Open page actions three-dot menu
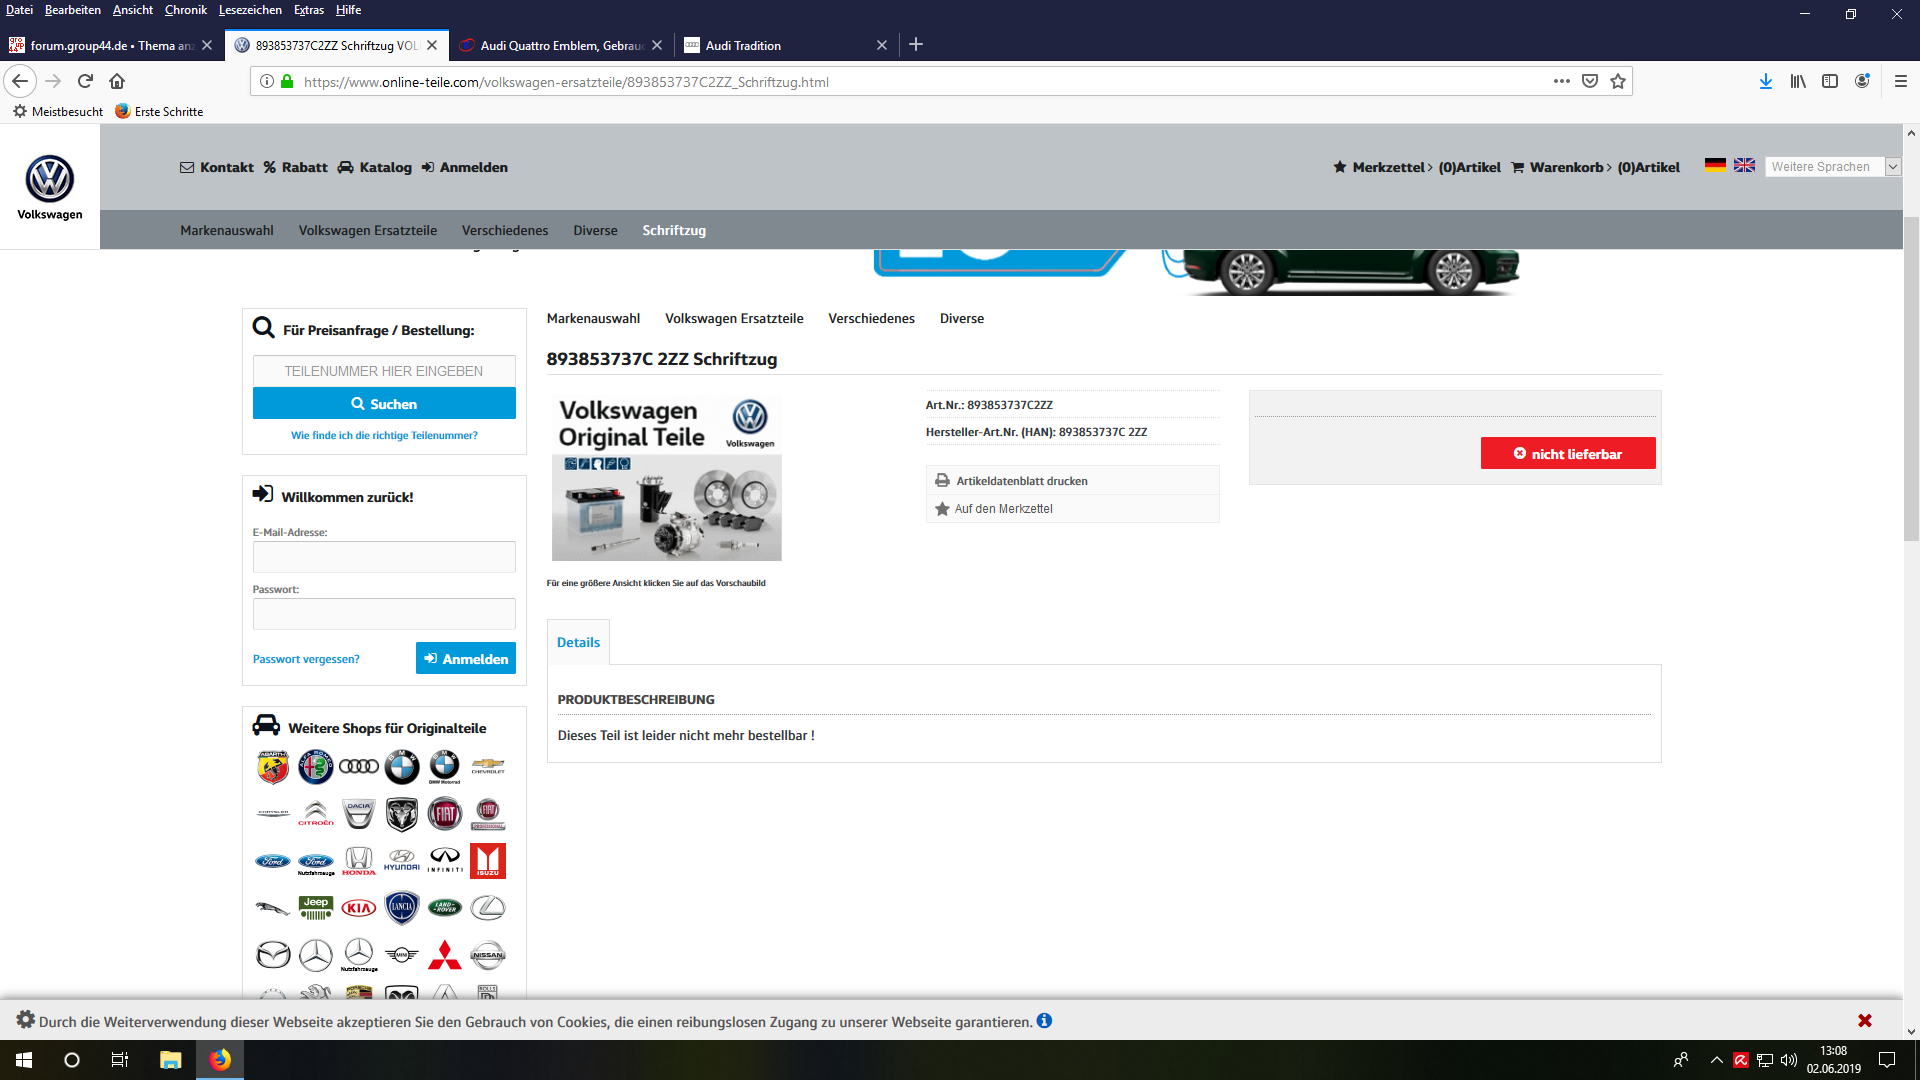This screenshot has width=1920, height=1080. tap(1561, 81)
